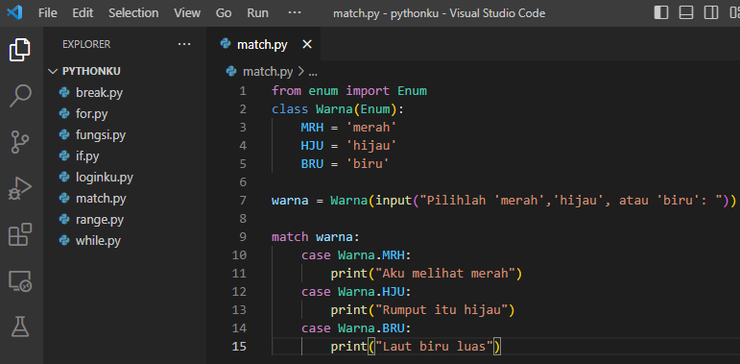The height and width of the screenshot is (364, 740).
Task: Open while.py from the Explorer
Action: point(98,241)
